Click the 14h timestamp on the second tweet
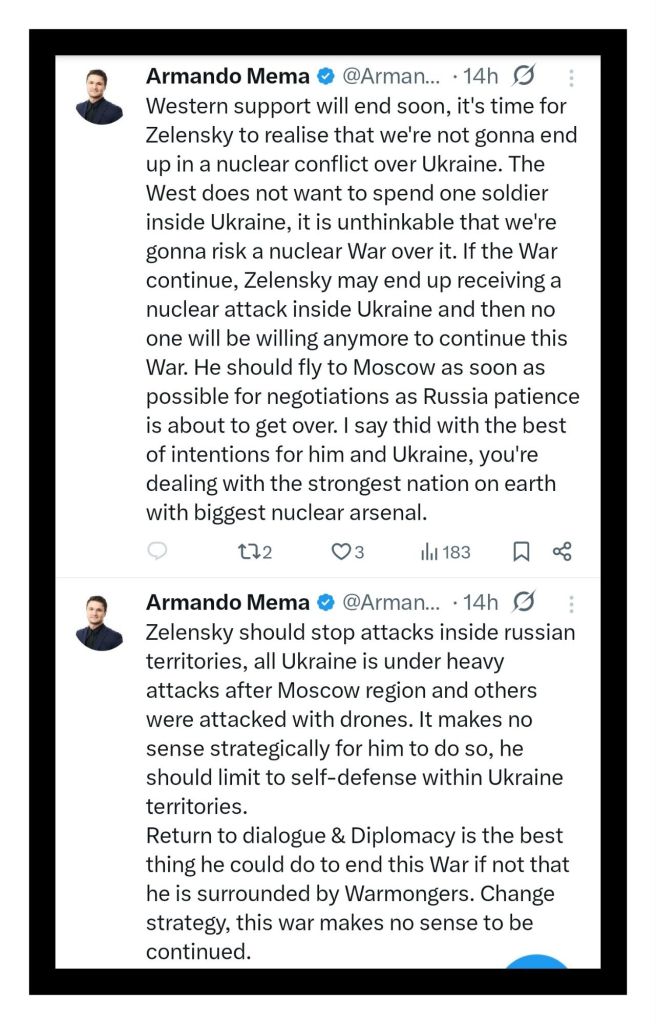The height and width of the screenshot is (1024, 656). pos(479,602)
